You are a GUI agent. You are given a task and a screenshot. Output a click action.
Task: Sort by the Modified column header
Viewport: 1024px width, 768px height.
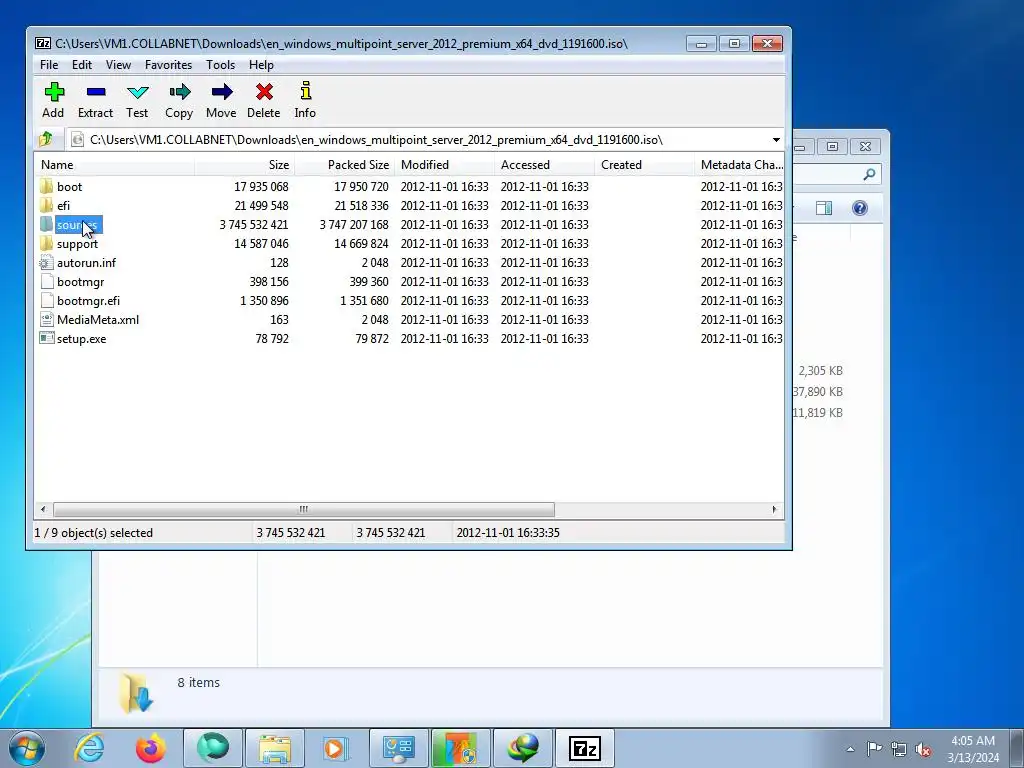pyautogui.click(x=445, y=165)
